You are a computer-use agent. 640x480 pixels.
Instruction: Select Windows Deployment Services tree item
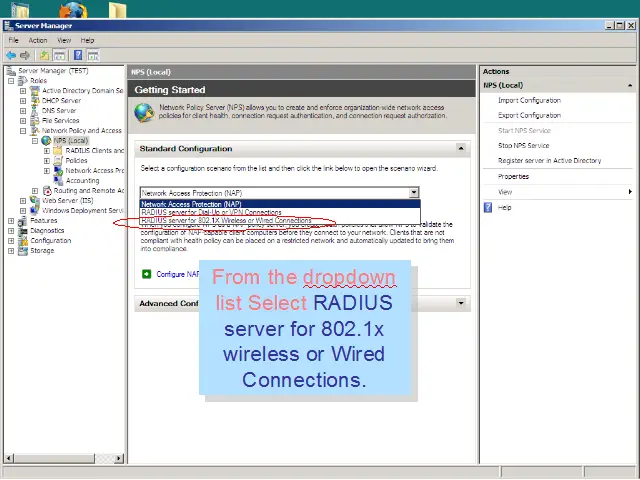82,211
